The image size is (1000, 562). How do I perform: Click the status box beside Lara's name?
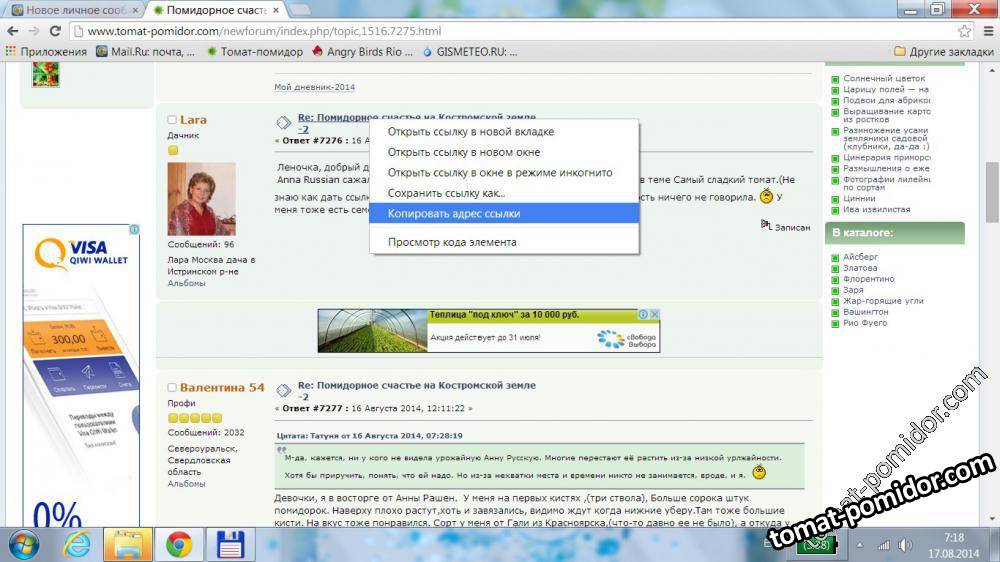tap(172, 120)
